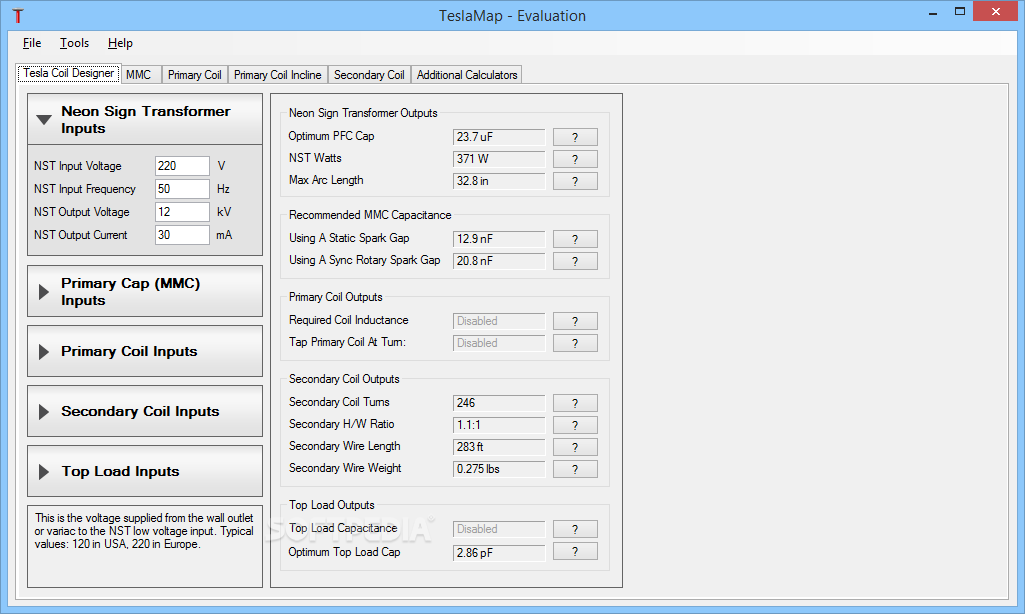Open help for Static Spark Gap capacitance
1025x614 pixels.
(x=575, y=239)
